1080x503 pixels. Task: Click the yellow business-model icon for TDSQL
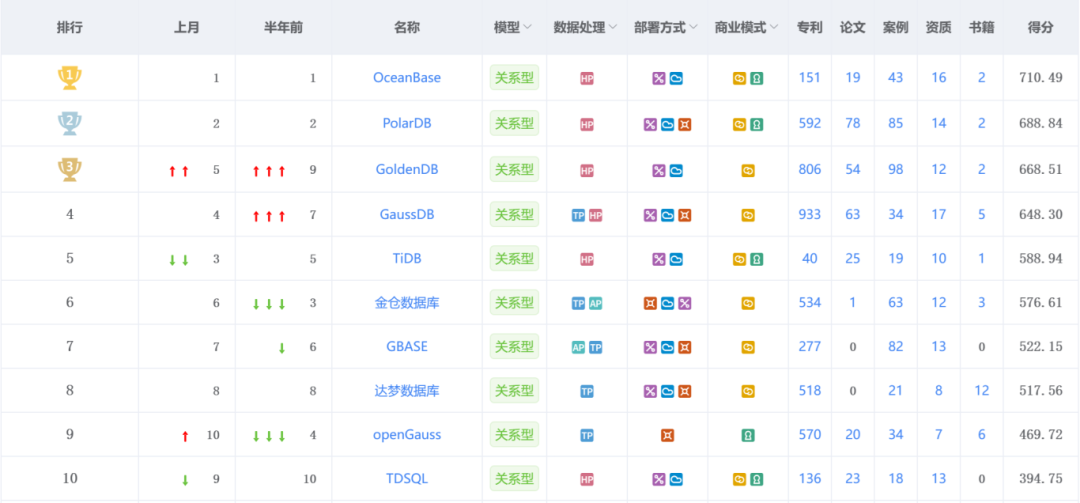click(x=739, y=479)
